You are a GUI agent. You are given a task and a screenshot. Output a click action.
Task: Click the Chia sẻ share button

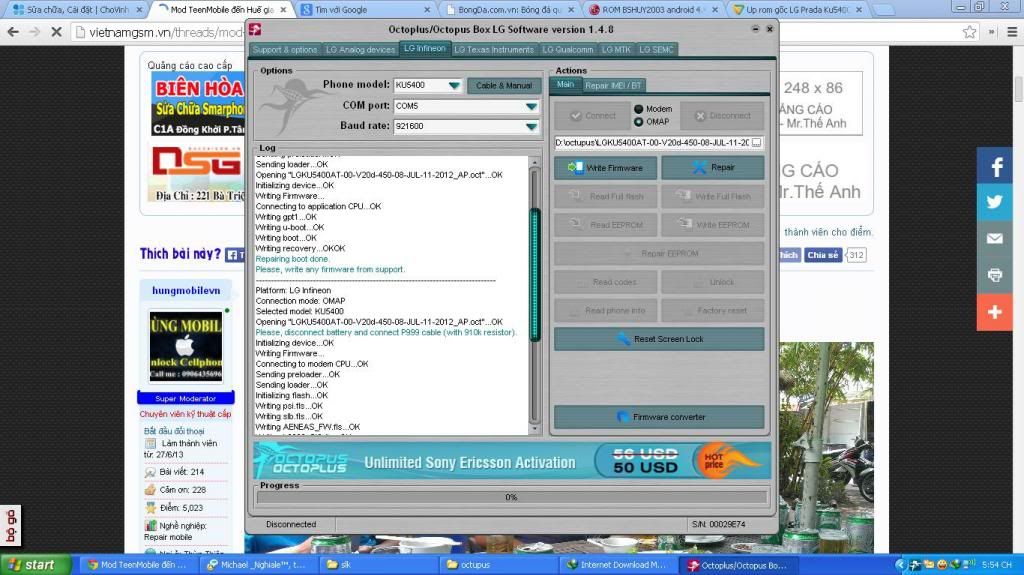click(x=822, y=255)
